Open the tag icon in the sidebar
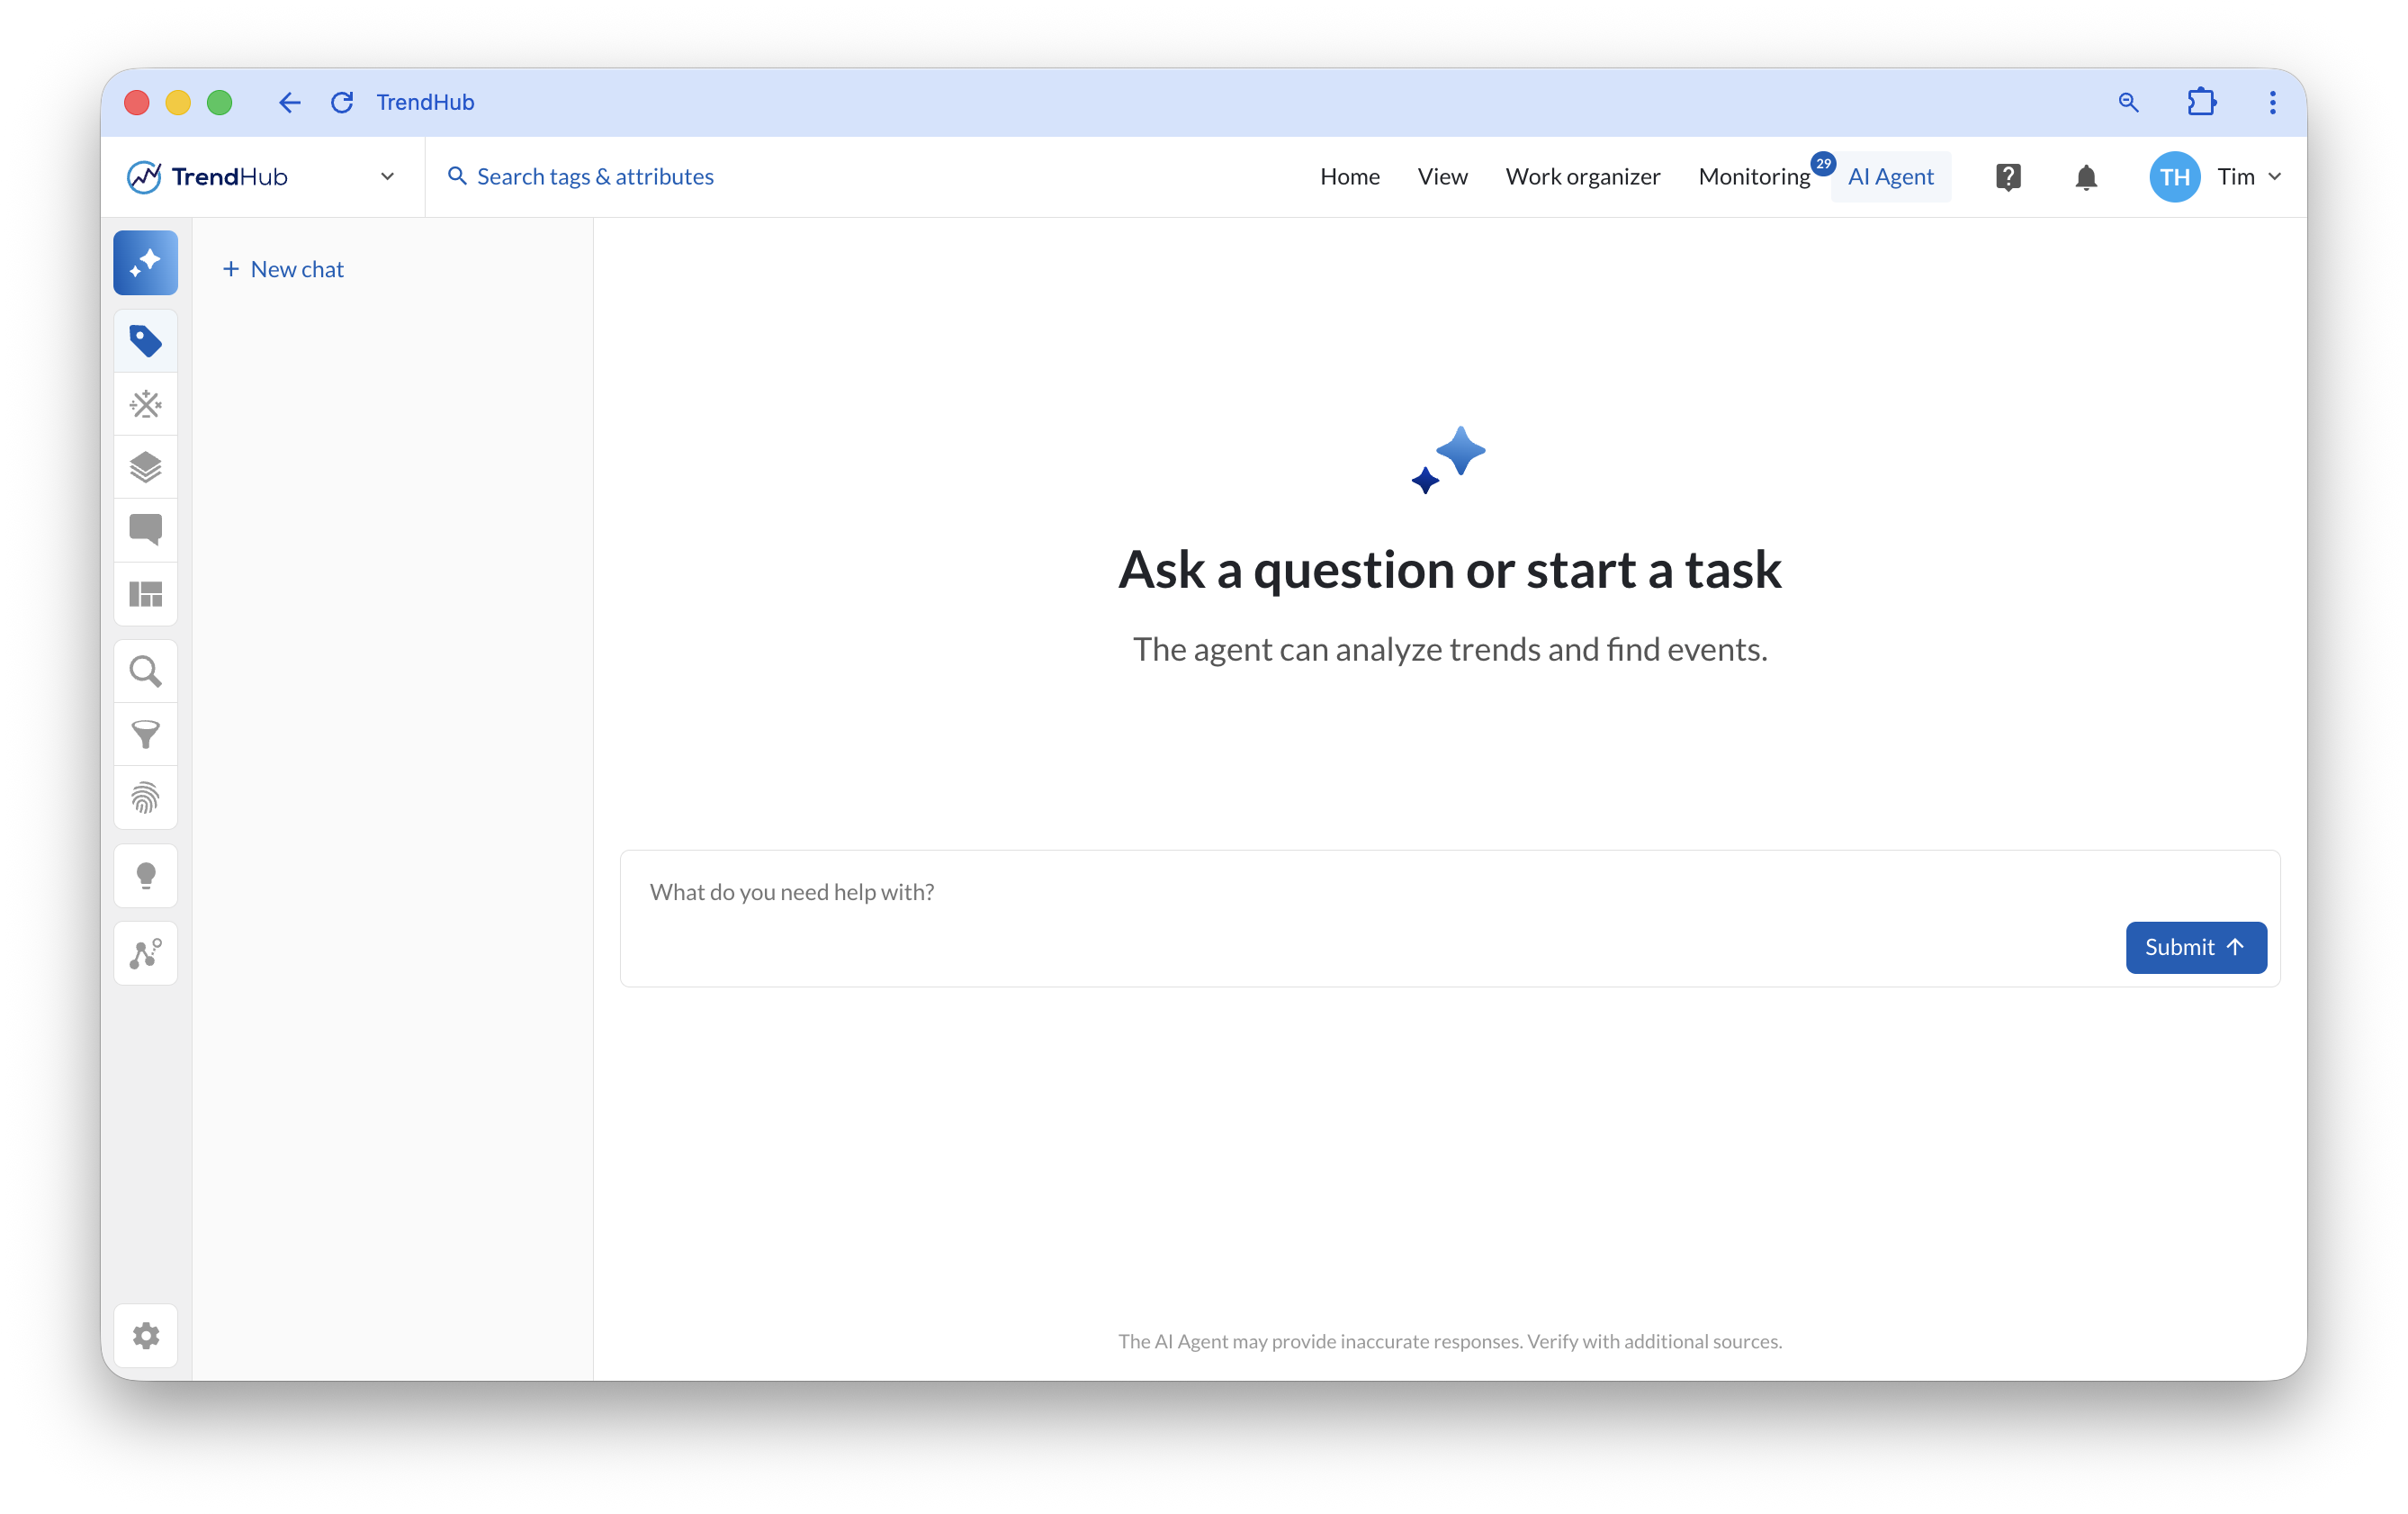The height and width of the screenshot is (1514, 2408). tap(145, 341)
